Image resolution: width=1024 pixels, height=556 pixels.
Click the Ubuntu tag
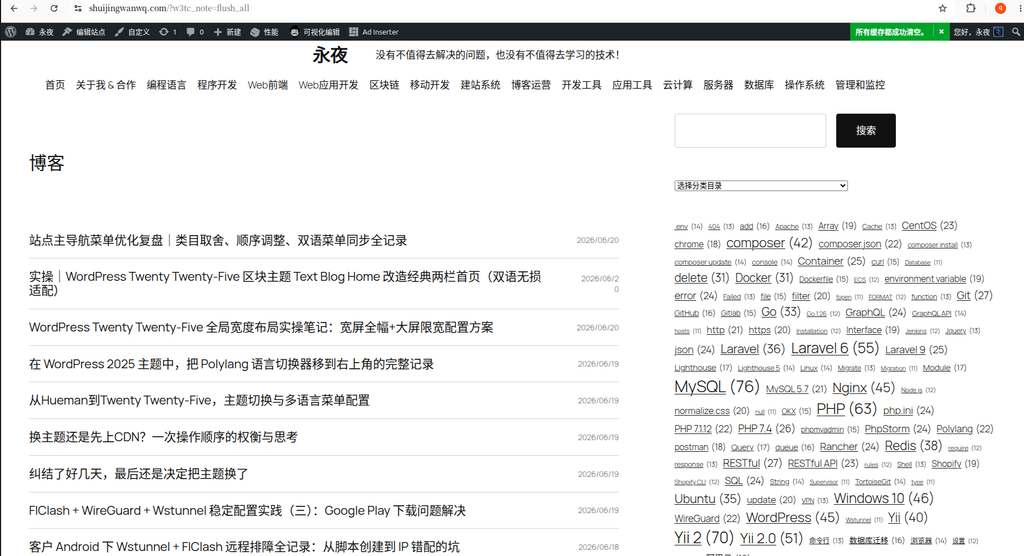click(707, 499)
